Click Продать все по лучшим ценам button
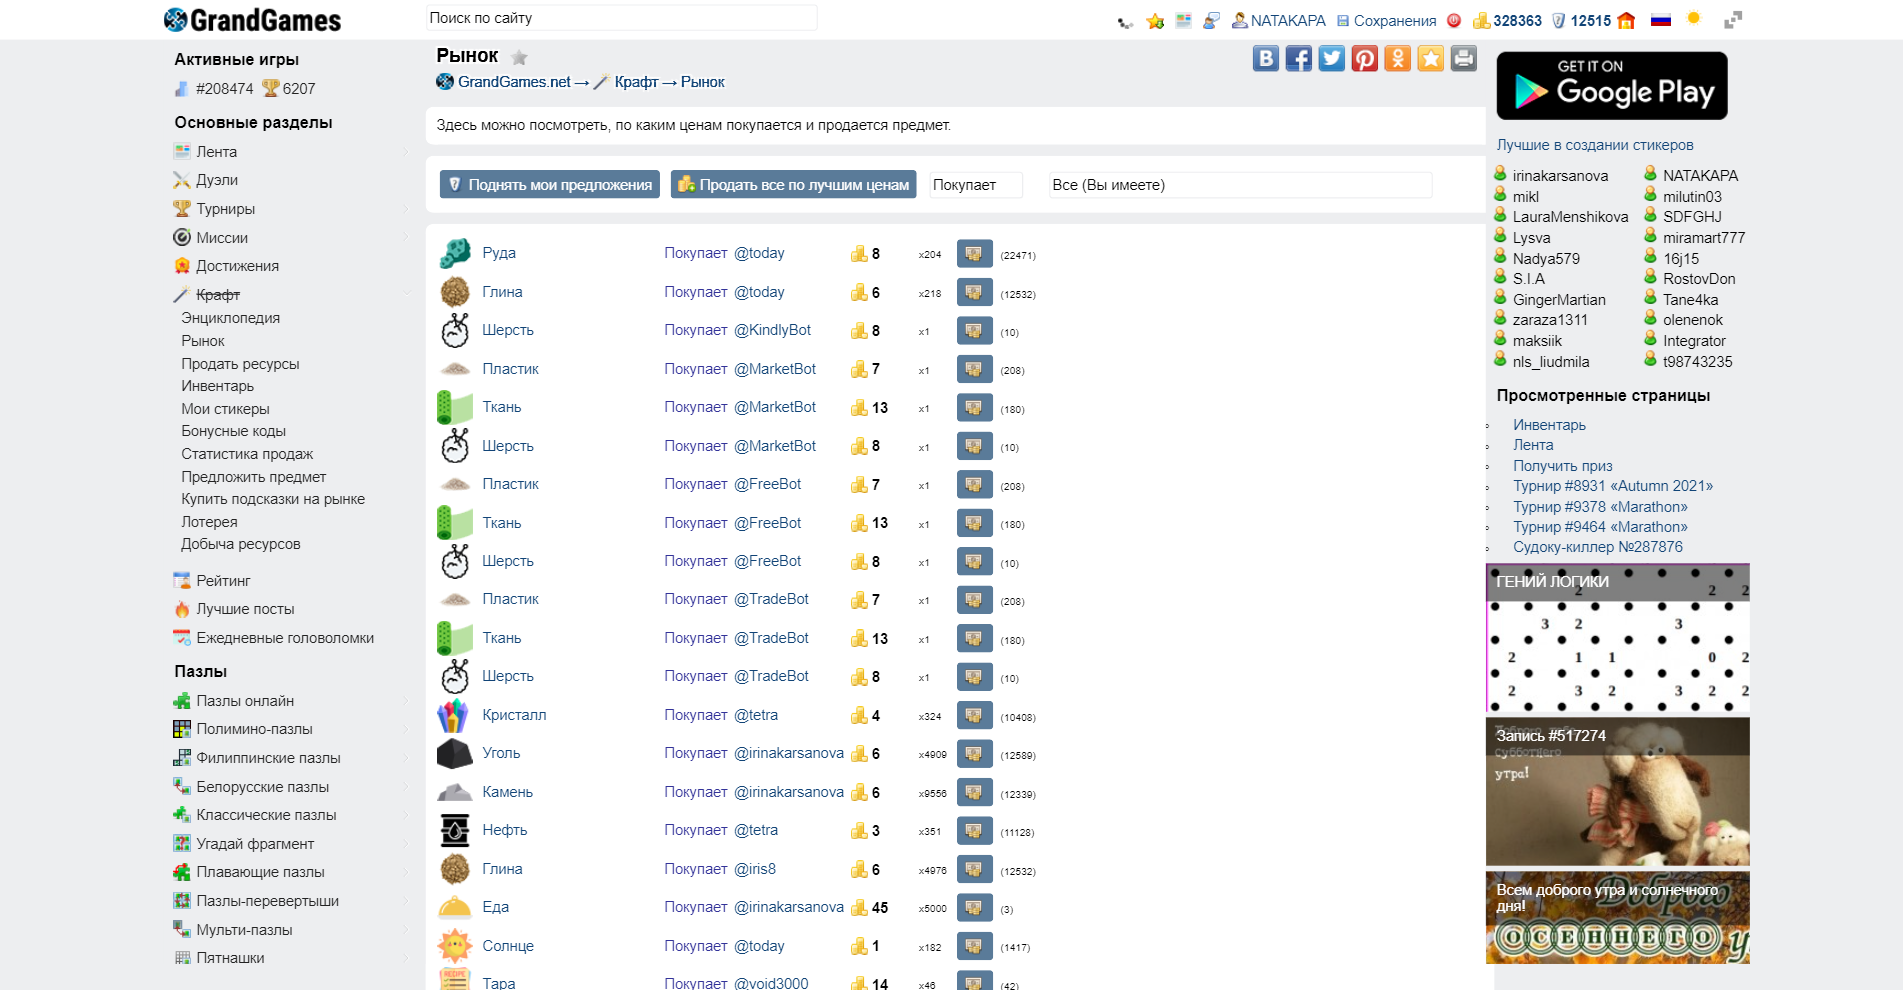 click(794, 184)
